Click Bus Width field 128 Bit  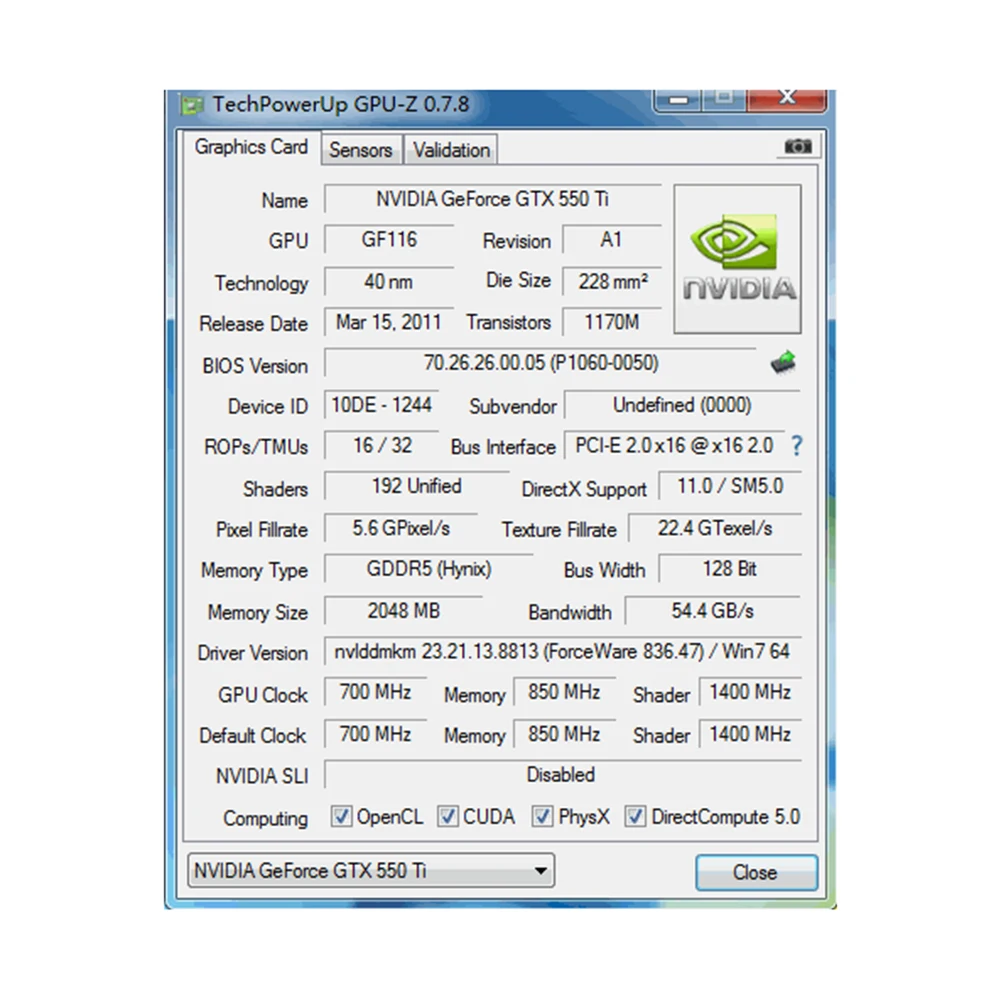[x=730, y=569]
